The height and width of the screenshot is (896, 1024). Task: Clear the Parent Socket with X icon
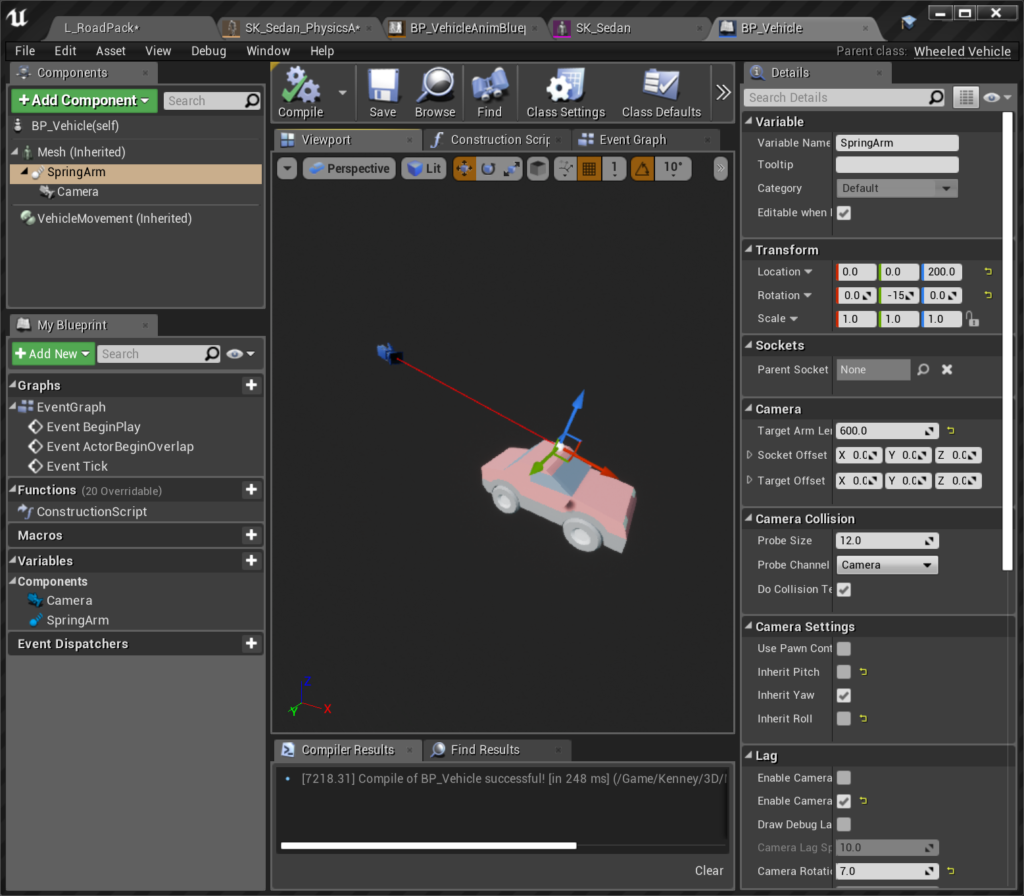947,370
